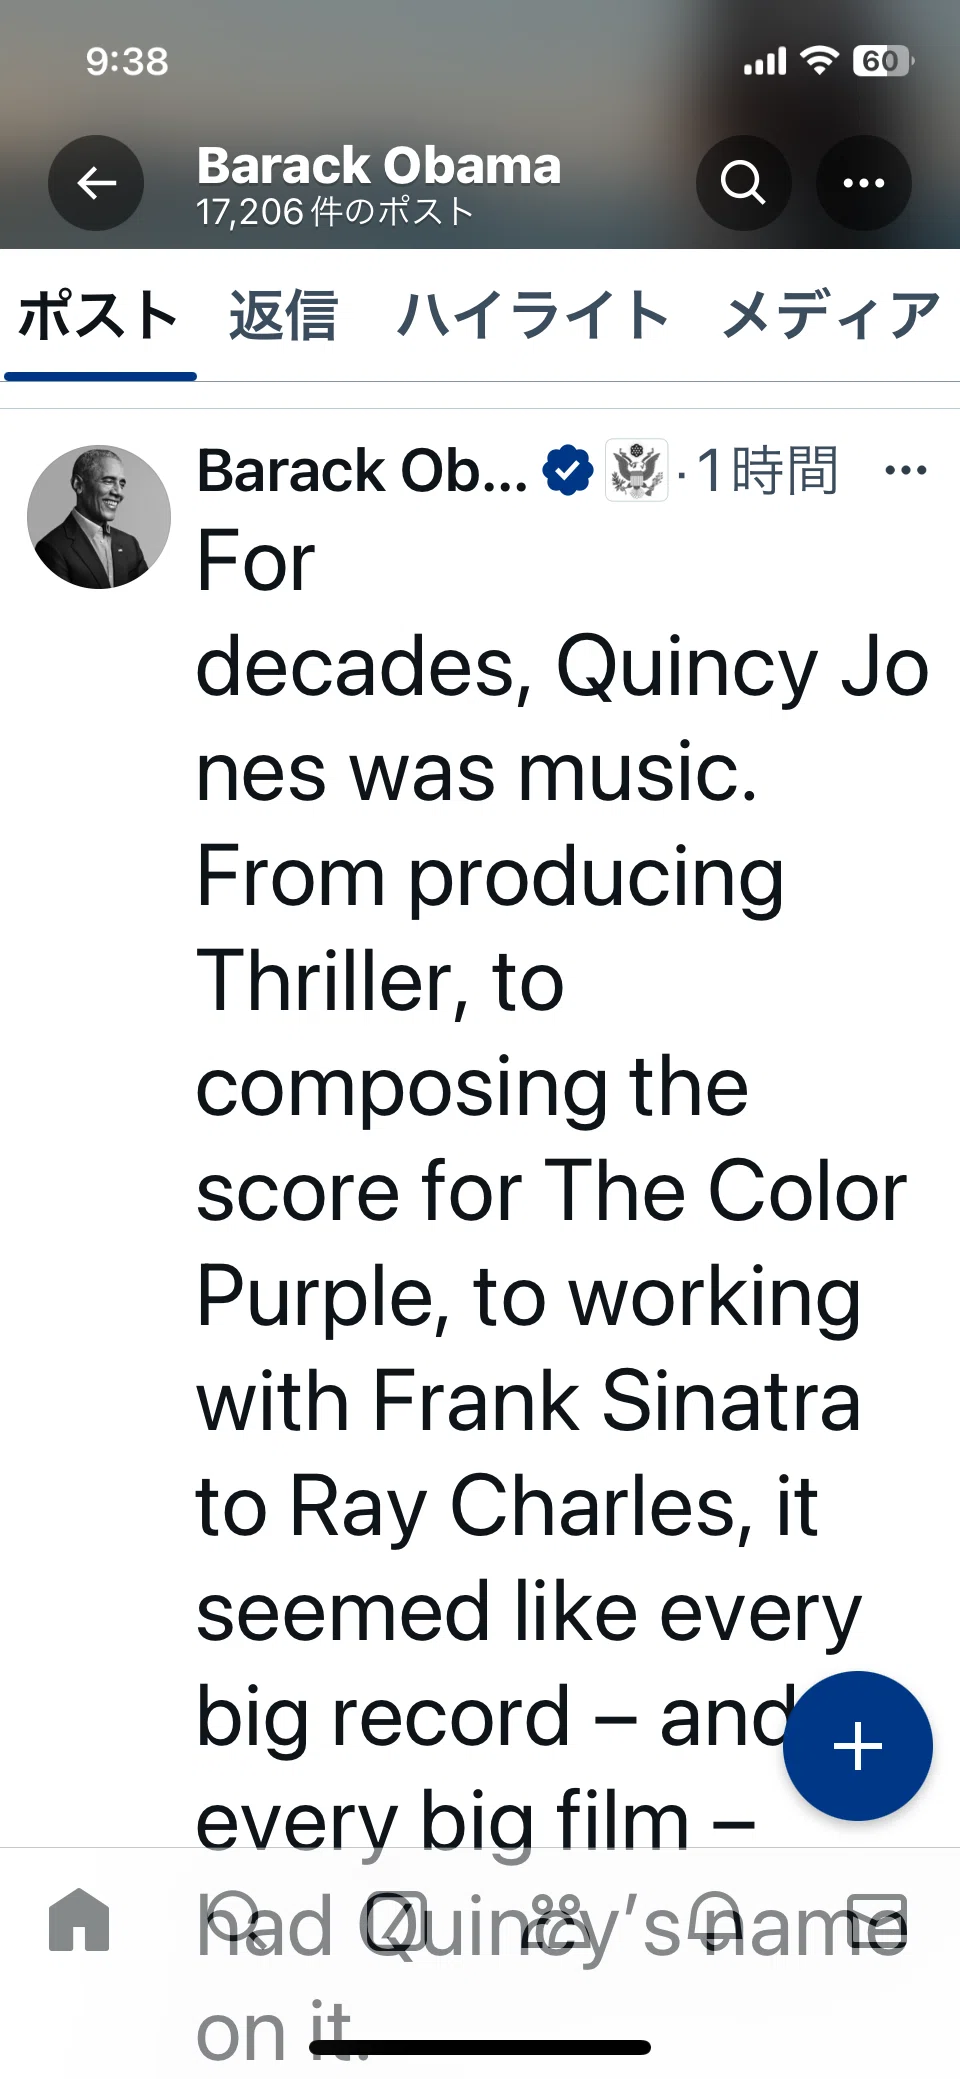The width and height of the screenshot is (960, 2079).
Task: Open the messages envelope tab
Action: point(877,1920)
